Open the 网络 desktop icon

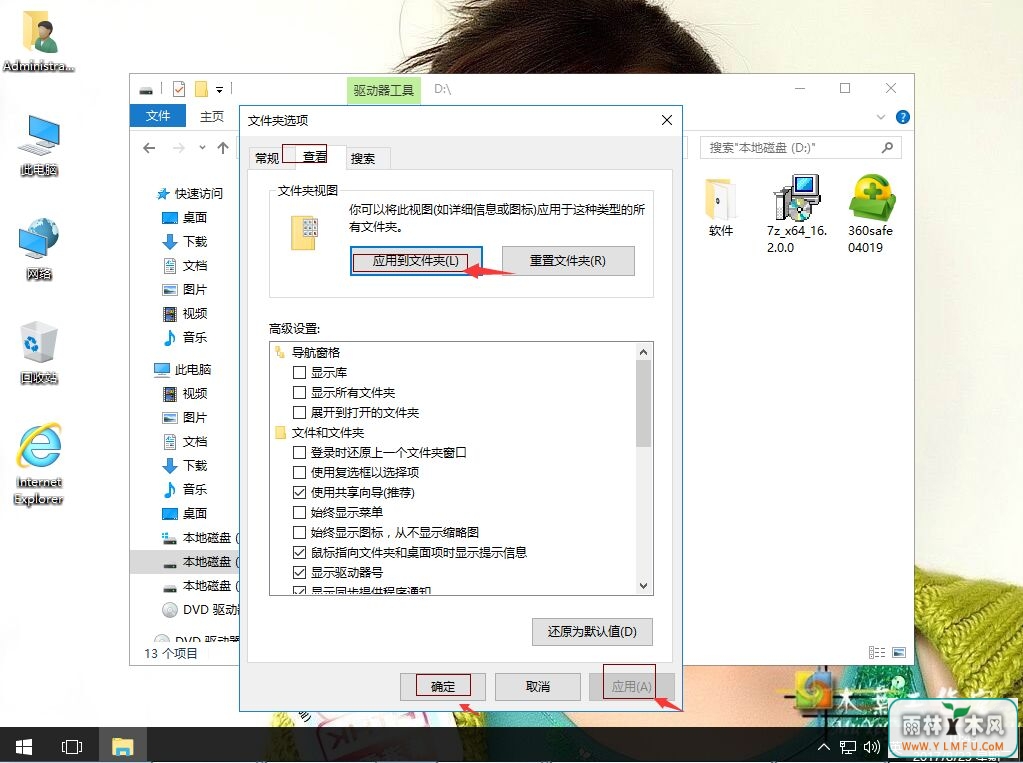pyautogui.click(x=39, y=249)
